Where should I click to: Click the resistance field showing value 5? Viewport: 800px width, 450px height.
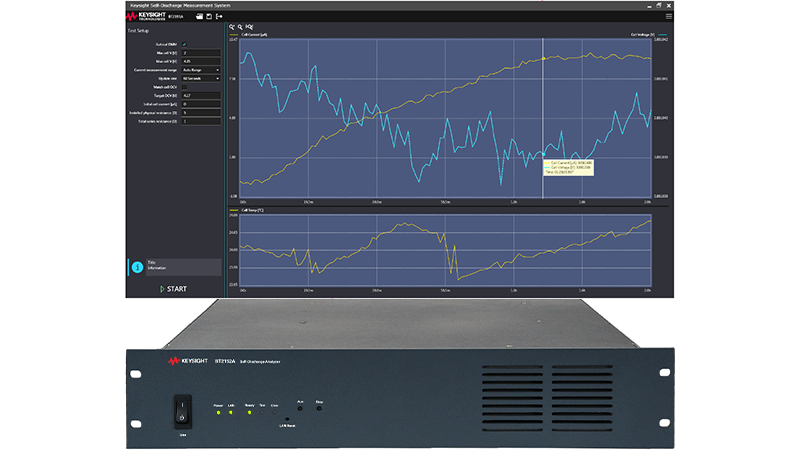pos(201,113)
